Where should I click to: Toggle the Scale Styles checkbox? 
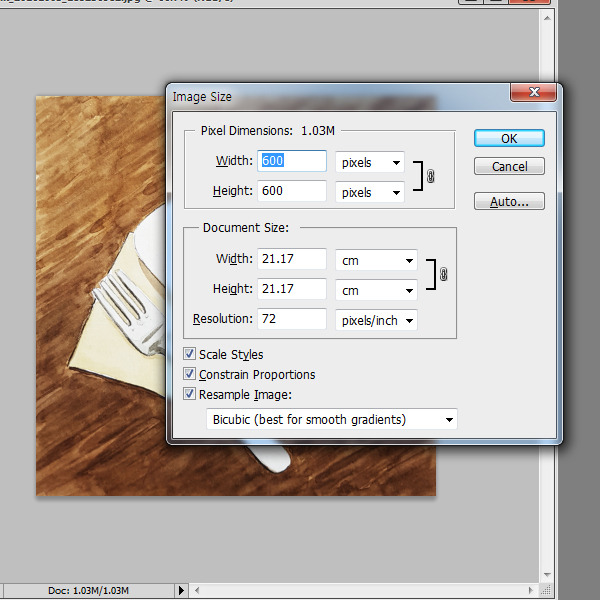click(189, 354)
